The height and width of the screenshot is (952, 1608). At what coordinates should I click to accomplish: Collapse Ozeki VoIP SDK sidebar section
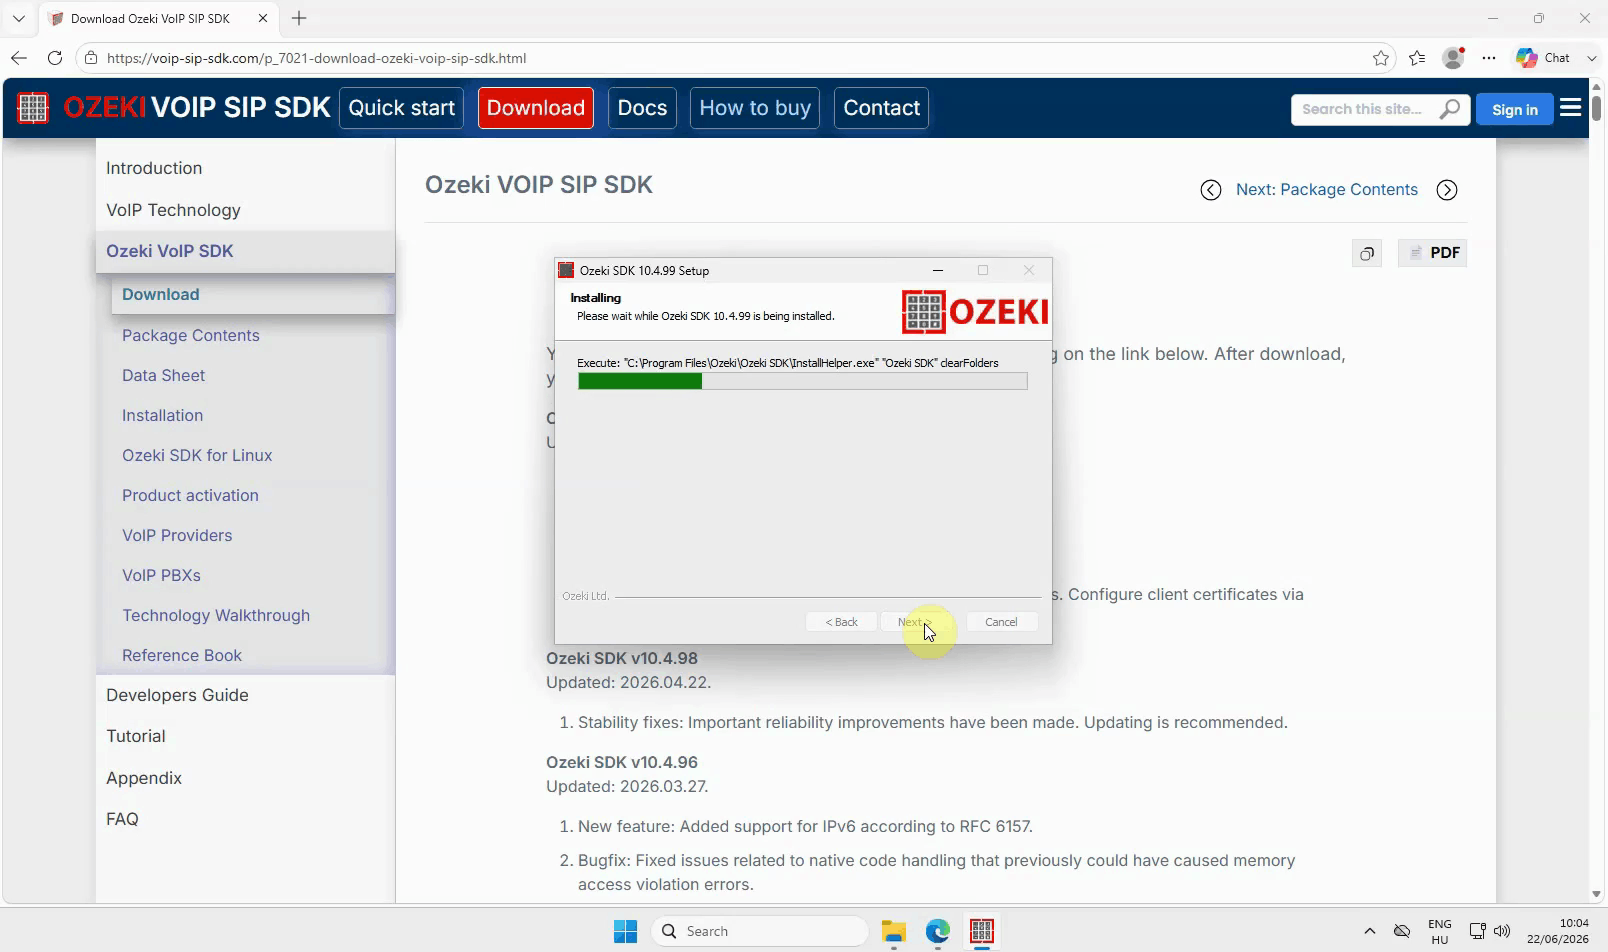[245, 251]
